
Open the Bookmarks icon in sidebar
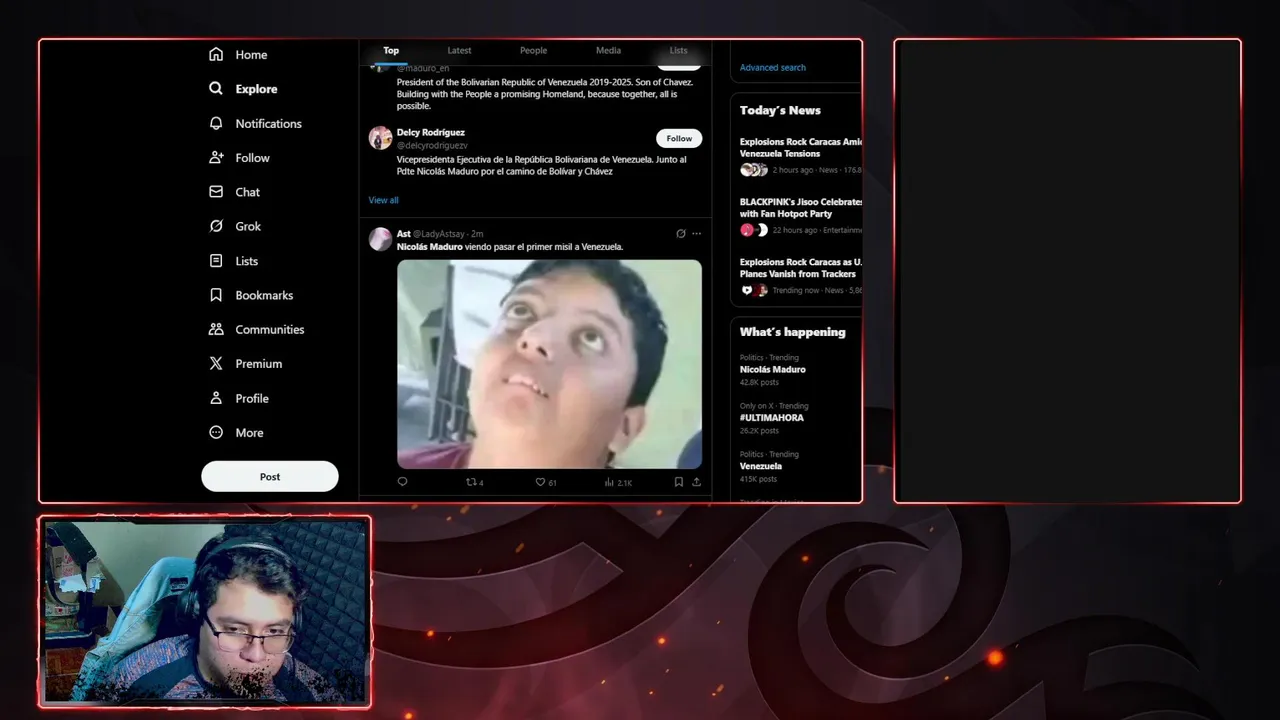click(x=216, y=295)
